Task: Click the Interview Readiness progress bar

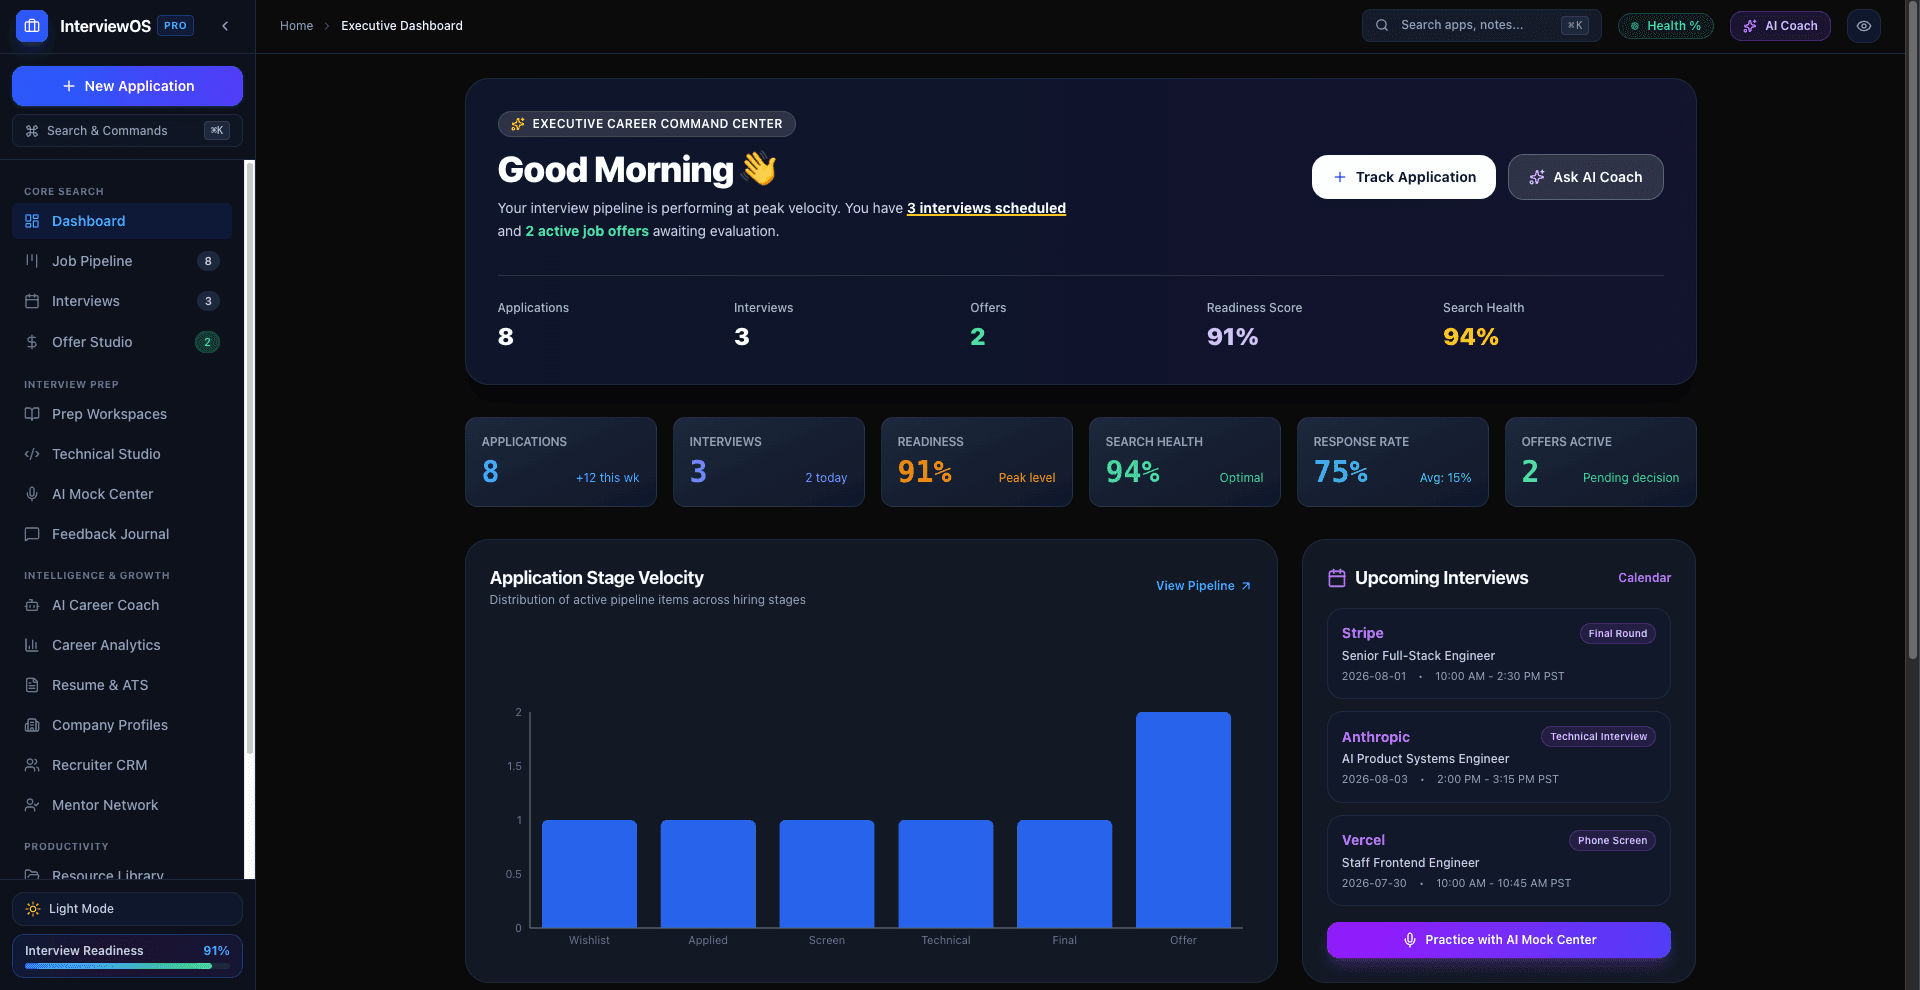Action: click(x=127, y=966)
